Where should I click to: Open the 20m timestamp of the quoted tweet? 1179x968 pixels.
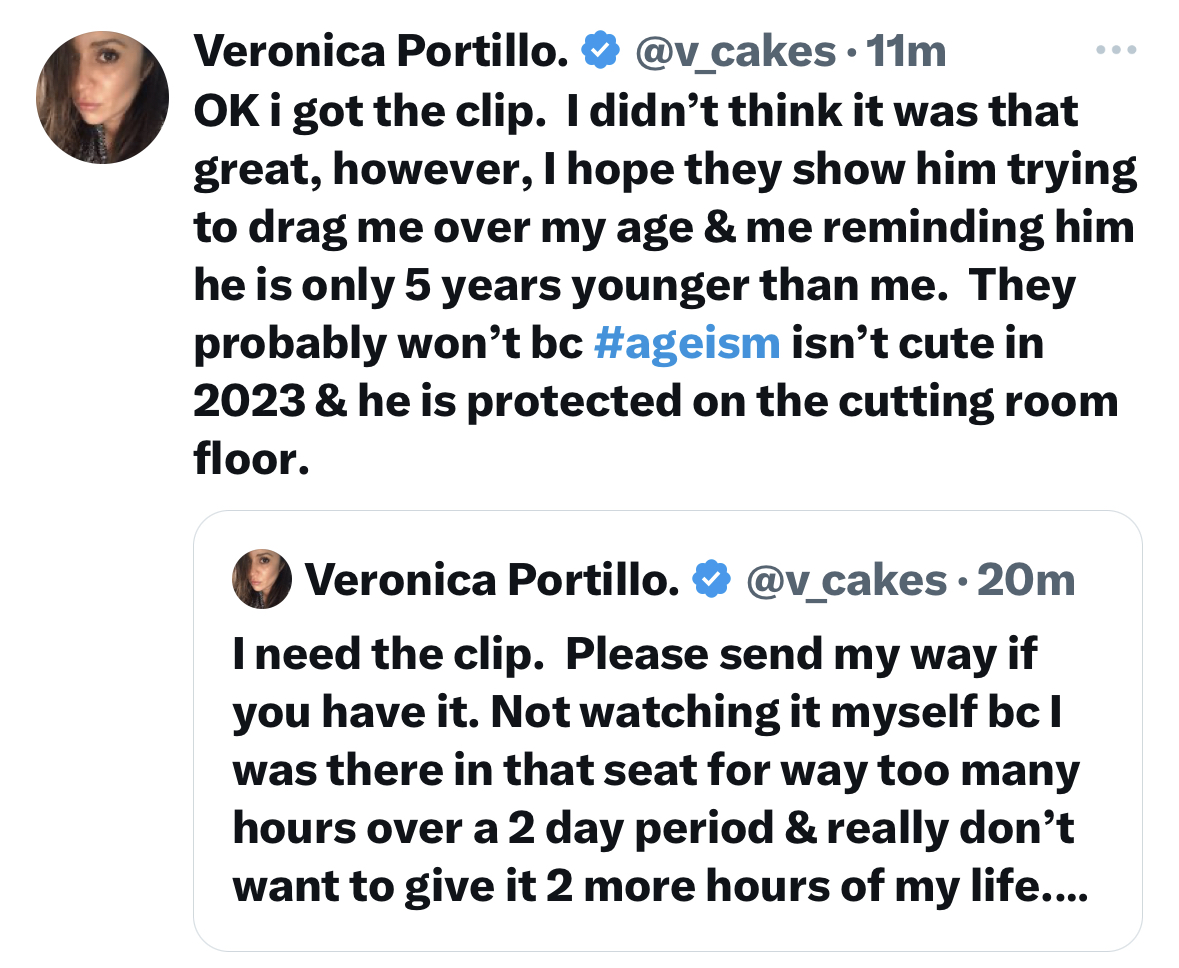click(x=1026, y=580)
